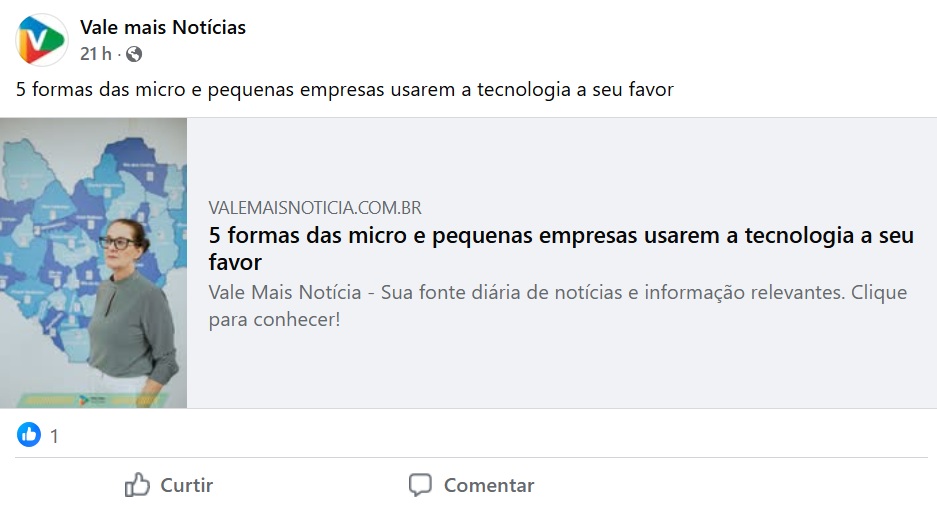Click the blue like reaction icon

tap(29, 435)
